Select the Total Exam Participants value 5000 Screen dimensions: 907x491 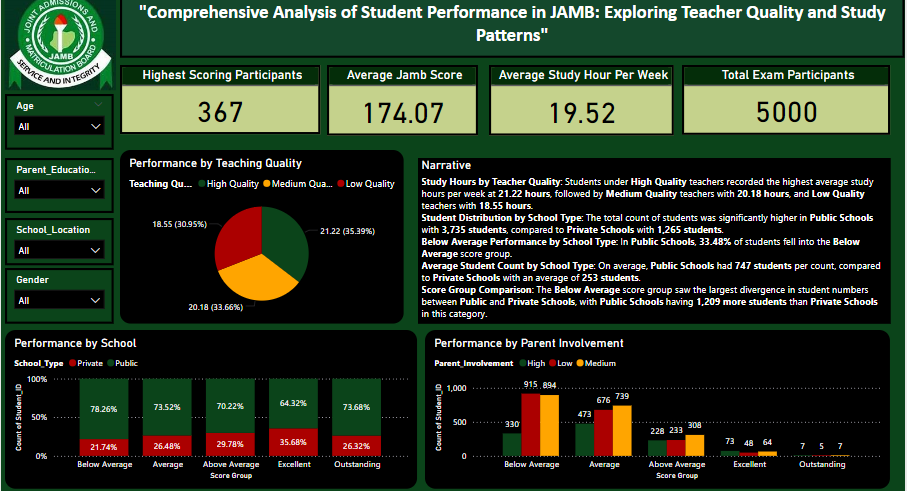tap(787, 112)
